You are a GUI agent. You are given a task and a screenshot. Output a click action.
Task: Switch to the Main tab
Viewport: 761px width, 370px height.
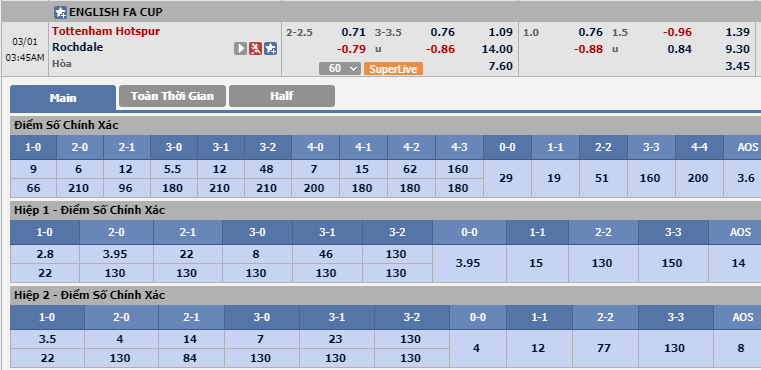[63, 98]
